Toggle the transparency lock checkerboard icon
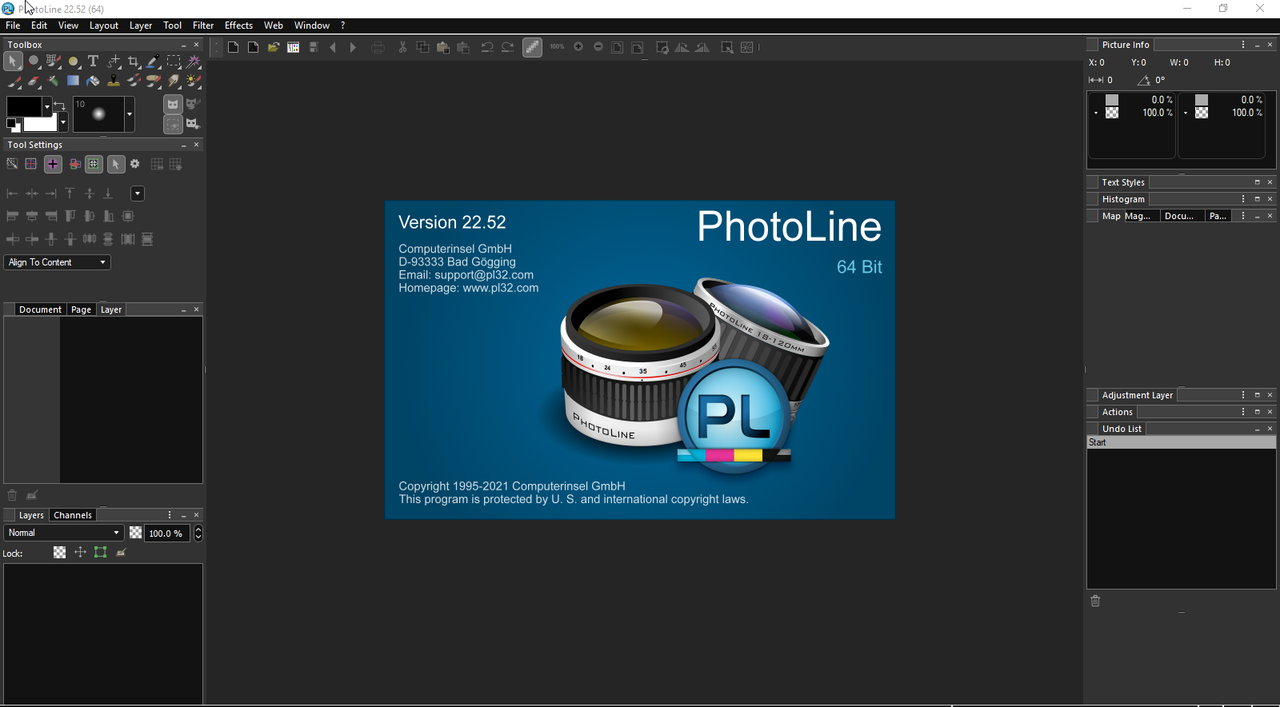The image size is (1280, 707). (60, 552)
